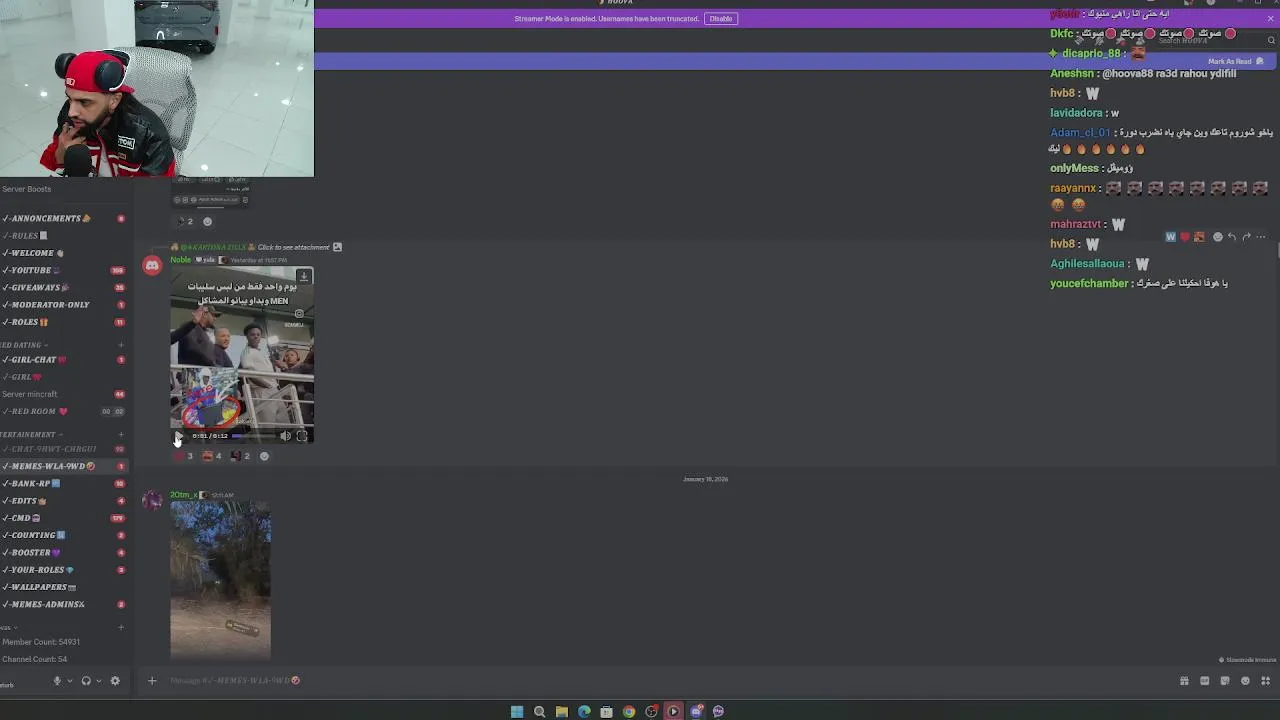Viewport: 1280px width, 720px height.
Task: Click Server Boosts in the sidebar
Action: coord(26,189)
